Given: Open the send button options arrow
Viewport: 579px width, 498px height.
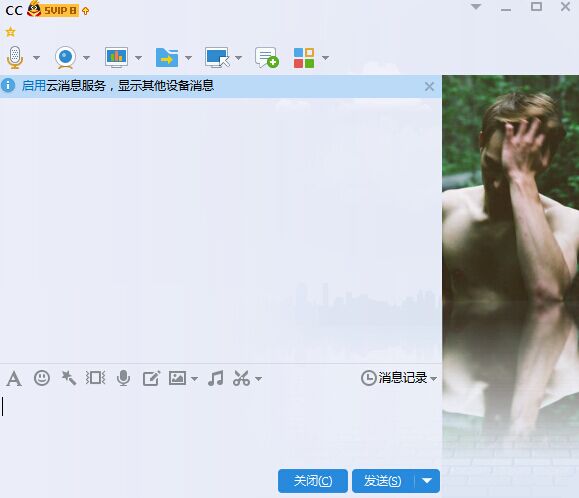Looking at the screenshot, I should point(427,481).
